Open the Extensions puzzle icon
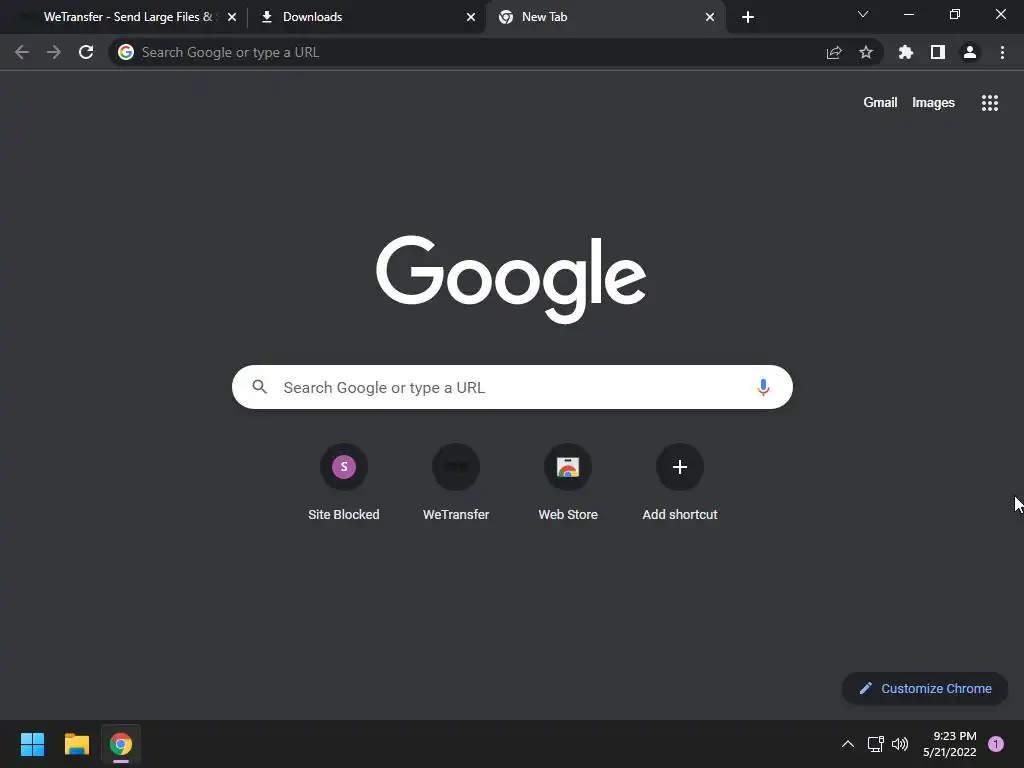 [x=906, y=52]
